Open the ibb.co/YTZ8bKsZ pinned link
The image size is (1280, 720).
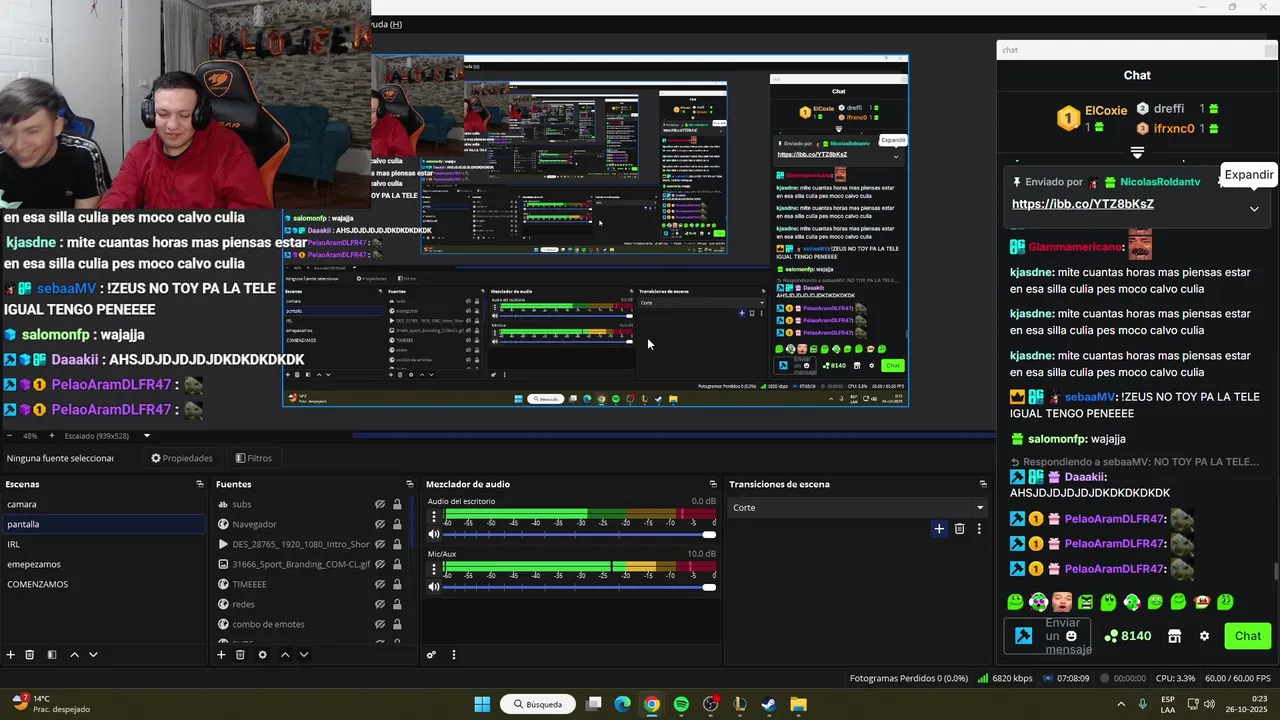(1083, 204)
